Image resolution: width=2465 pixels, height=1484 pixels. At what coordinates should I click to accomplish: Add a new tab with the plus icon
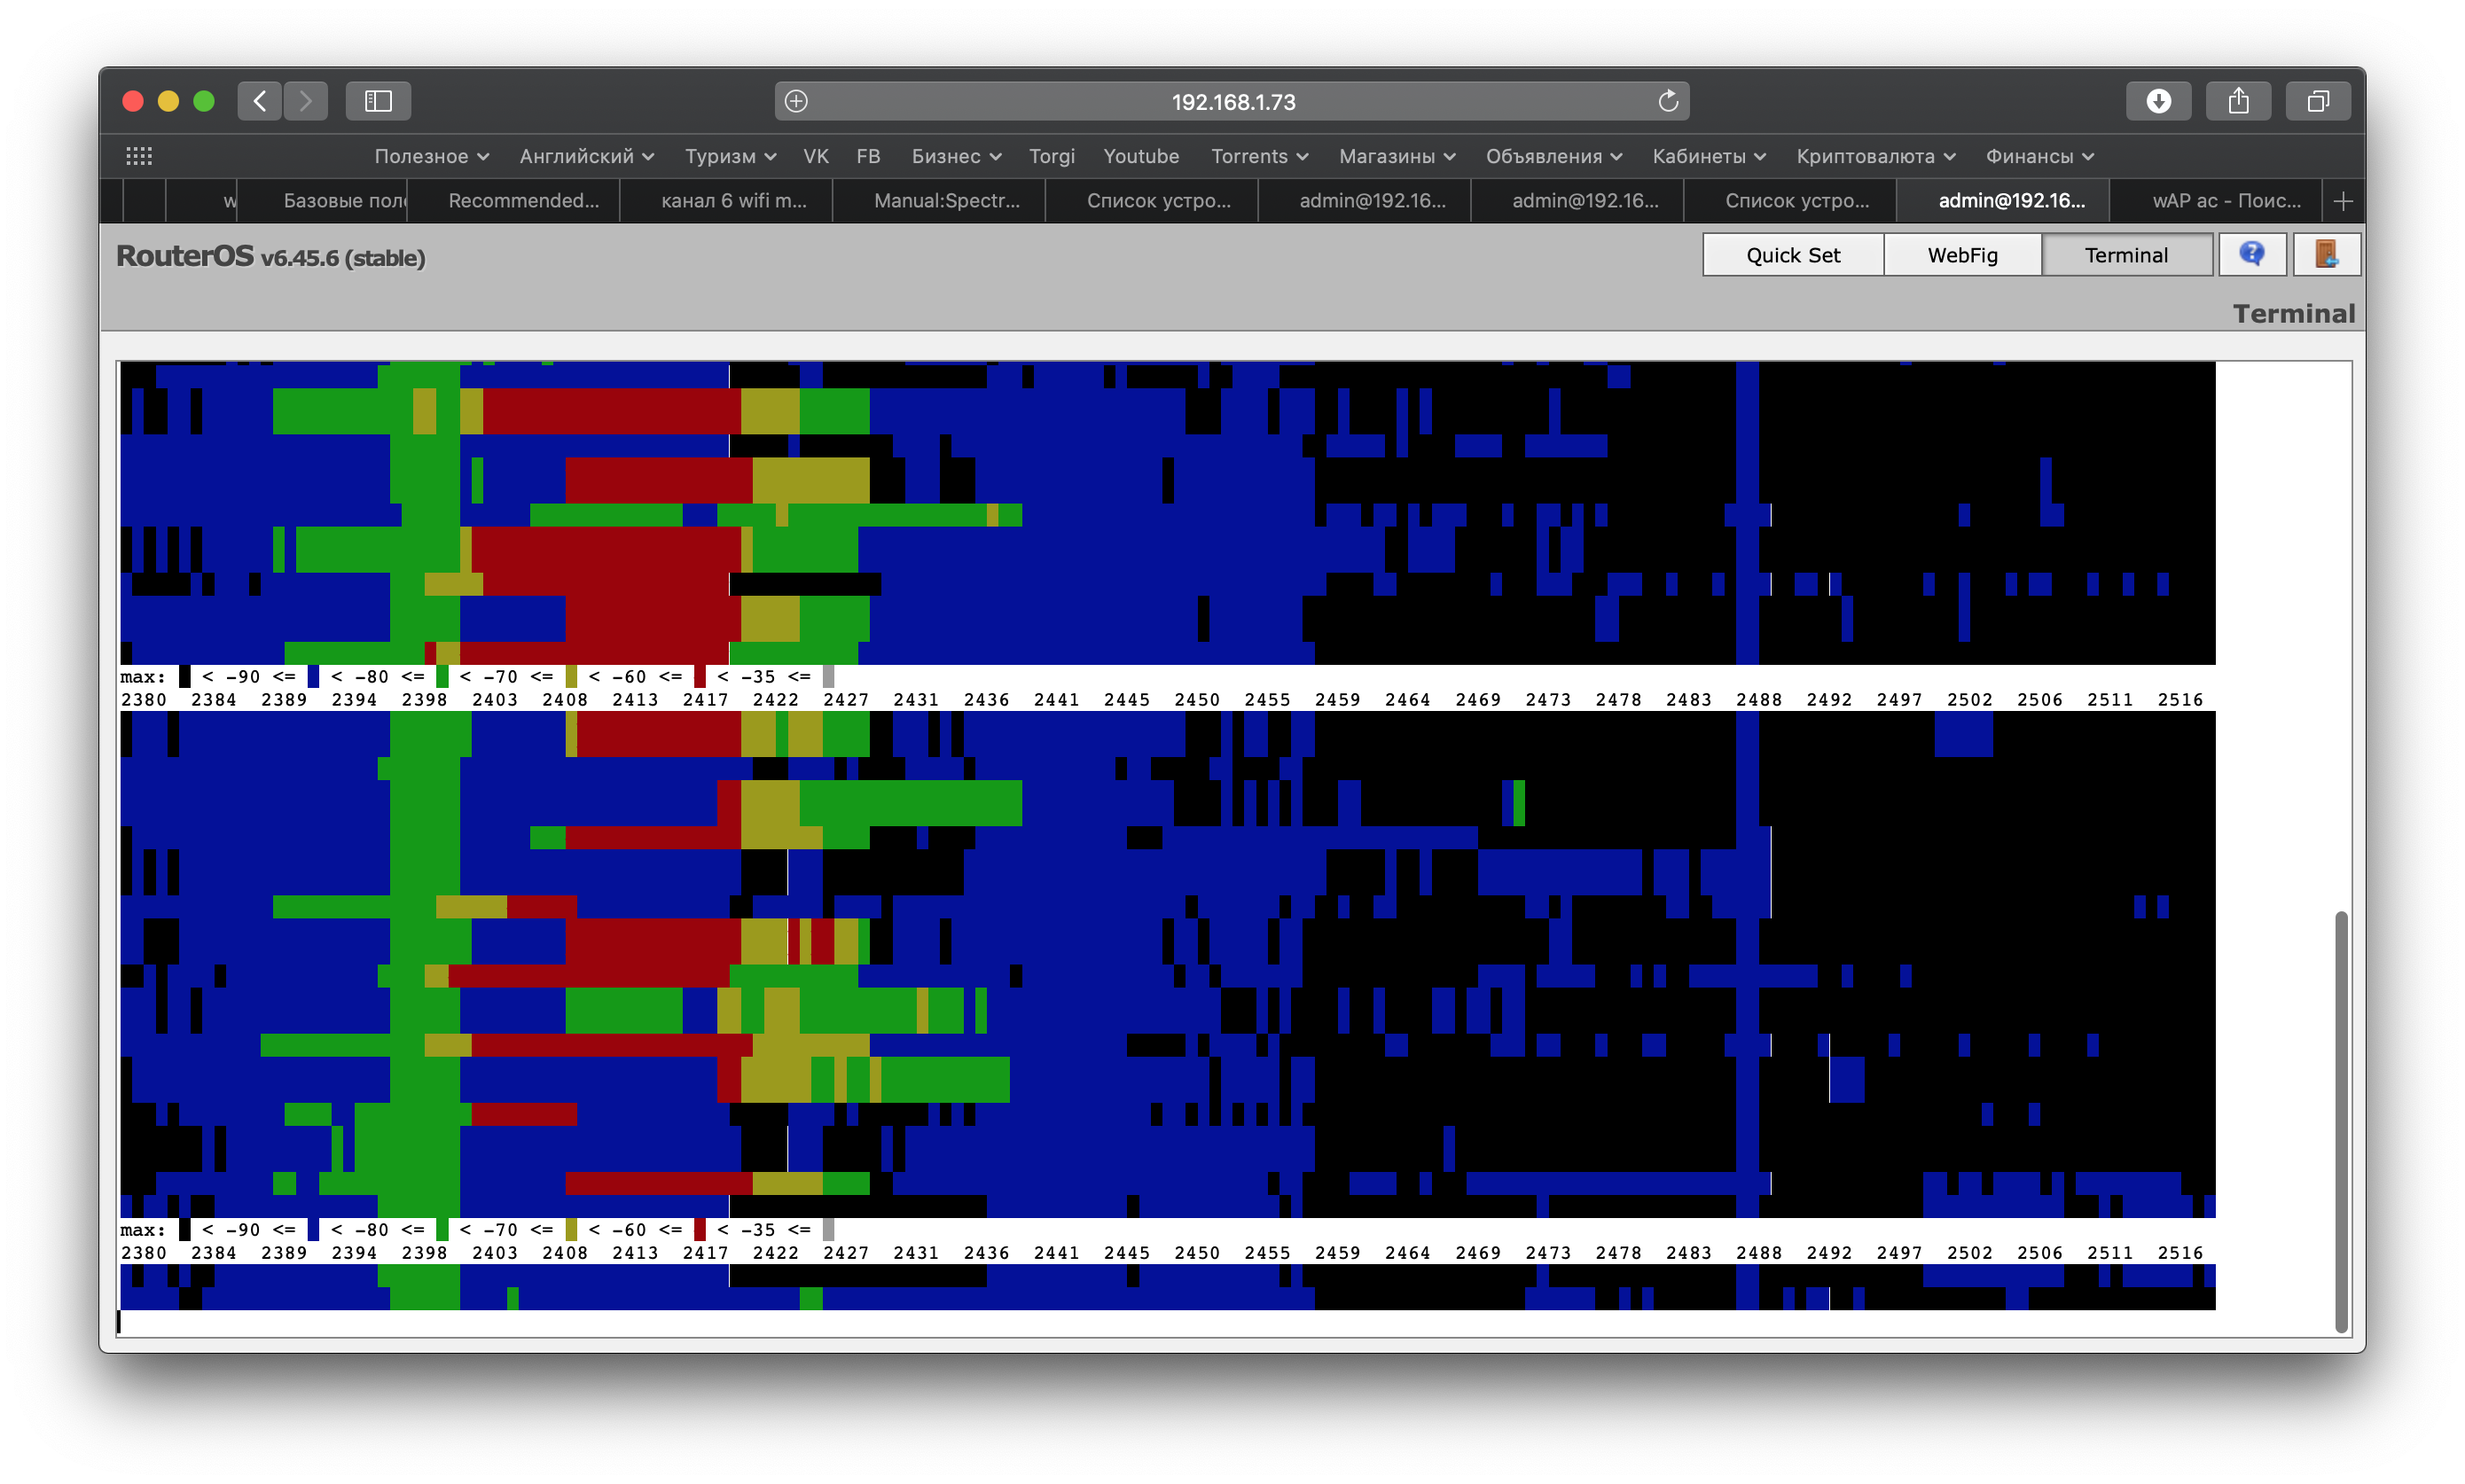[2342, 201]
